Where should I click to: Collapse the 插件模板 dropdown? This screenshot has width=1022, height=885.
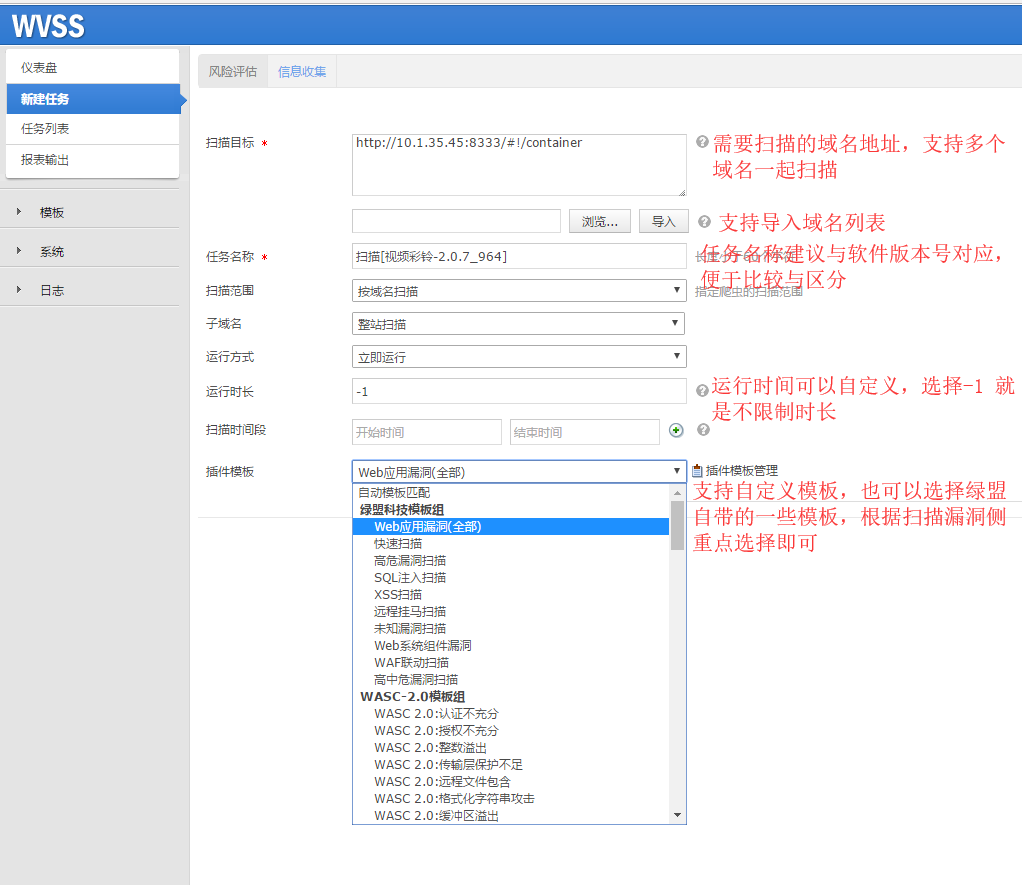519,472
